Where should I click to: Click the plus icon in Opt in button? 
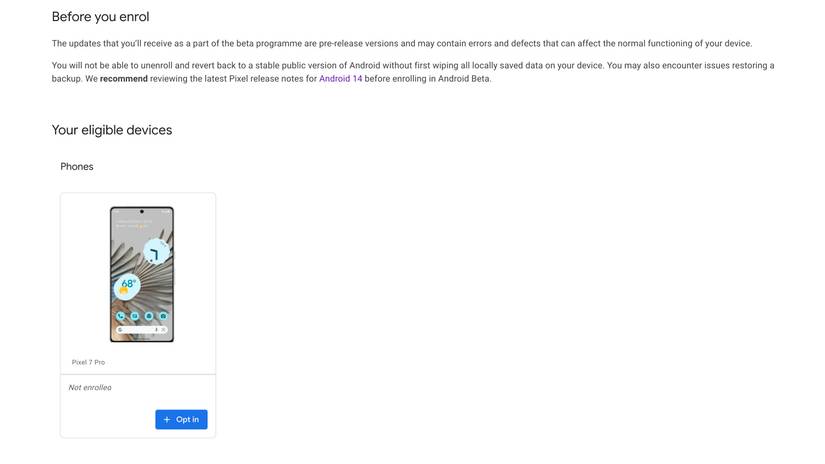tap(167, 419)
